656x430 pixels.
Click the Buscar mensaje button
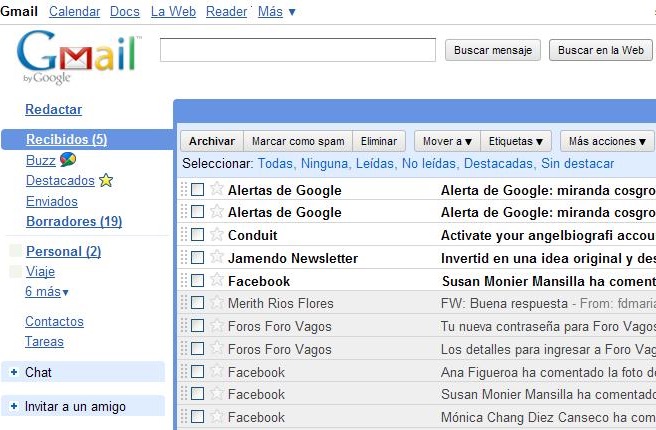pos(493,50)
